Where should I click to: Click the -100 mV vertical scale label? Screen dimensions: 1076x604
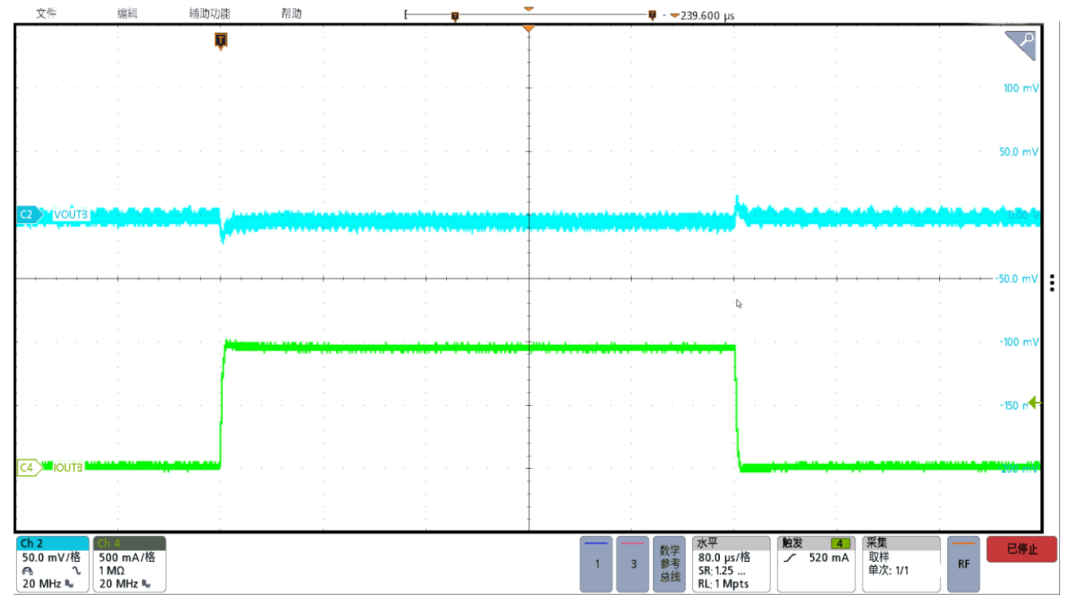1018,342
